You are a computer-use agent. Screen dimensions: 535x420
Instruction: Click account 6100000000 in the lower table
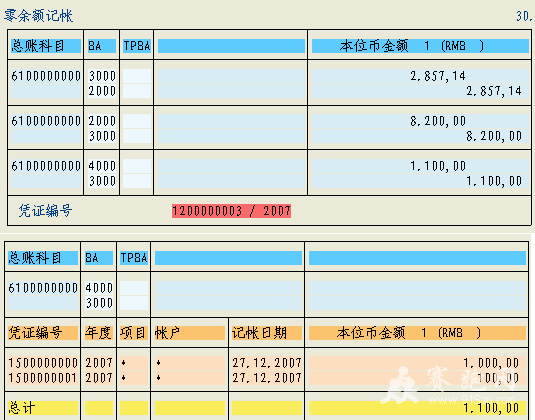click(43, 288)
